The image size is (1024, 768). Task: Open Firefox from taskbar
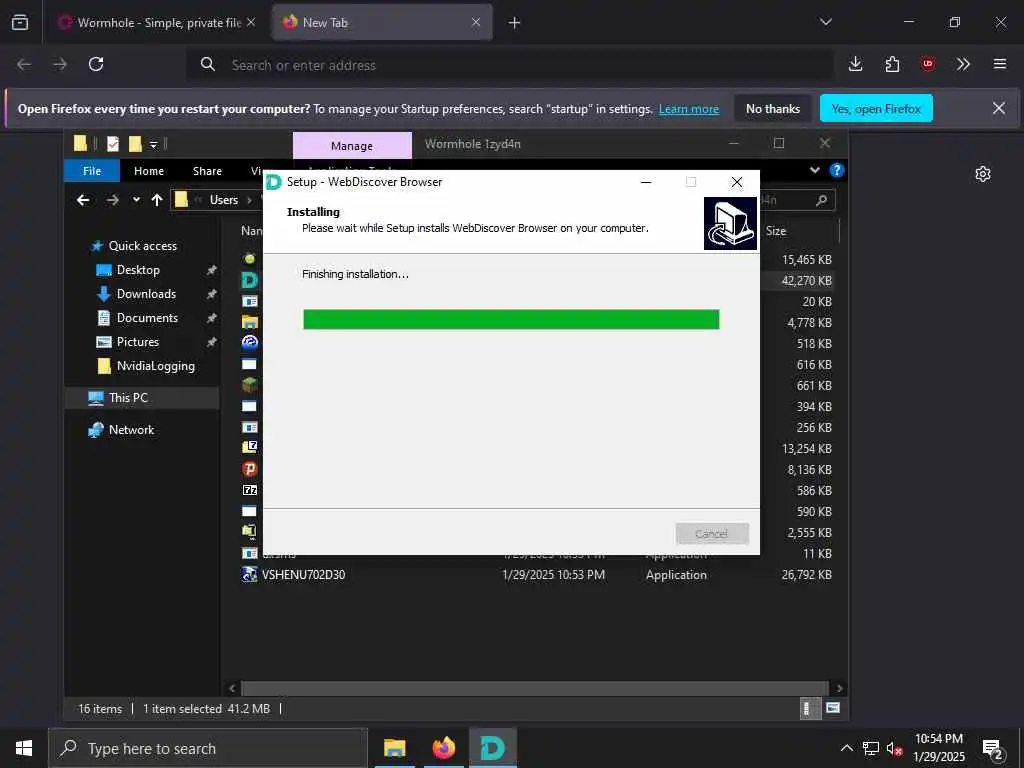coord(443,748)
